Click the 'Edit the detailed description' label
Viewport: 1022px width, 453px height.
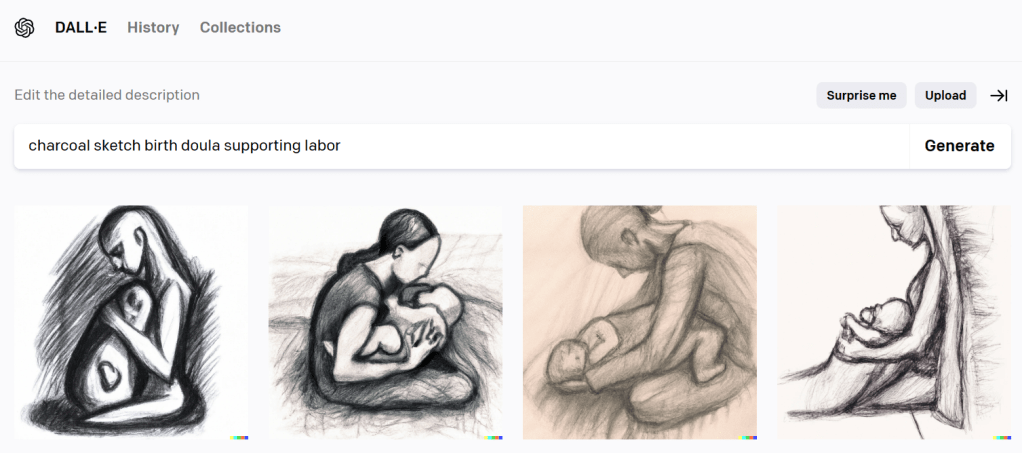pos(107,95)
